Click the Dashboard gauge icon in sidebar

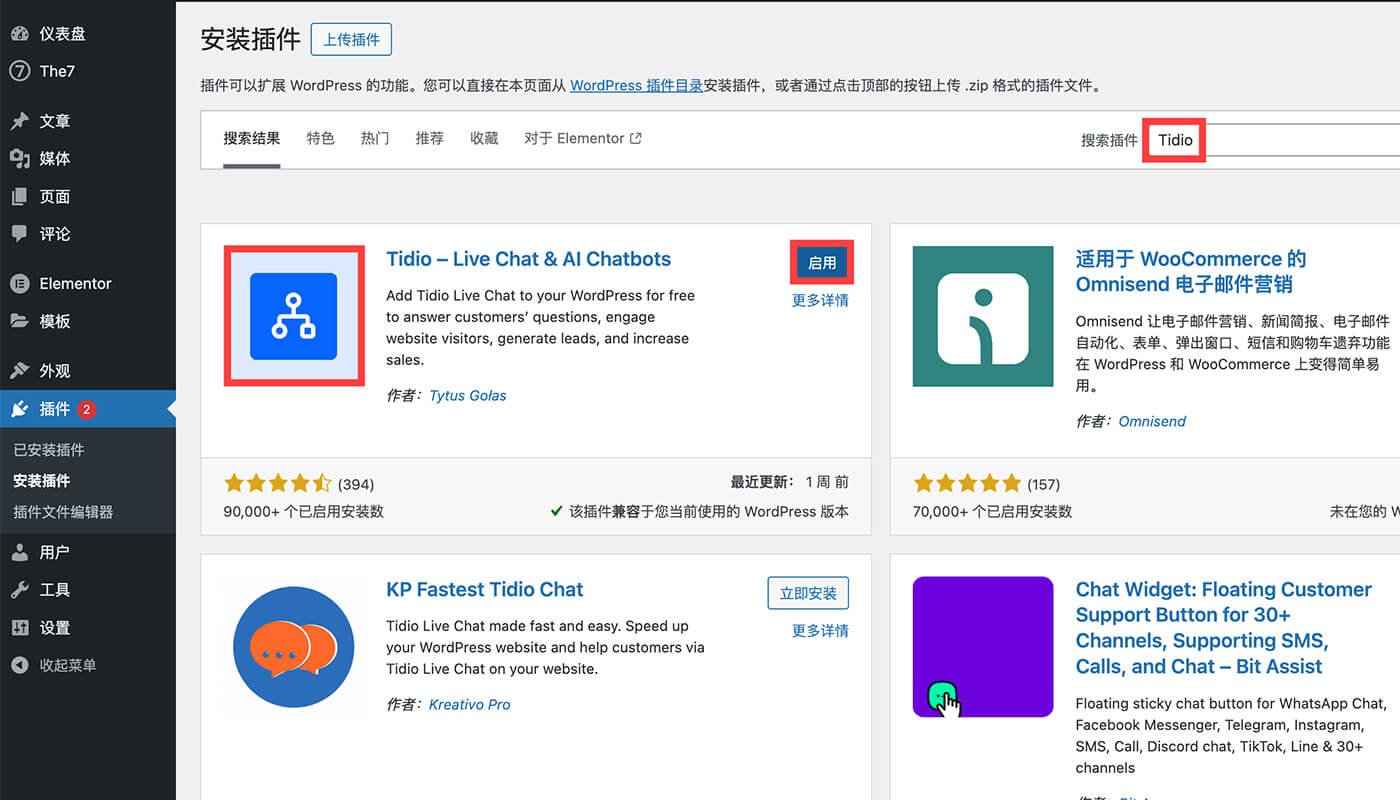pos(20,34)
